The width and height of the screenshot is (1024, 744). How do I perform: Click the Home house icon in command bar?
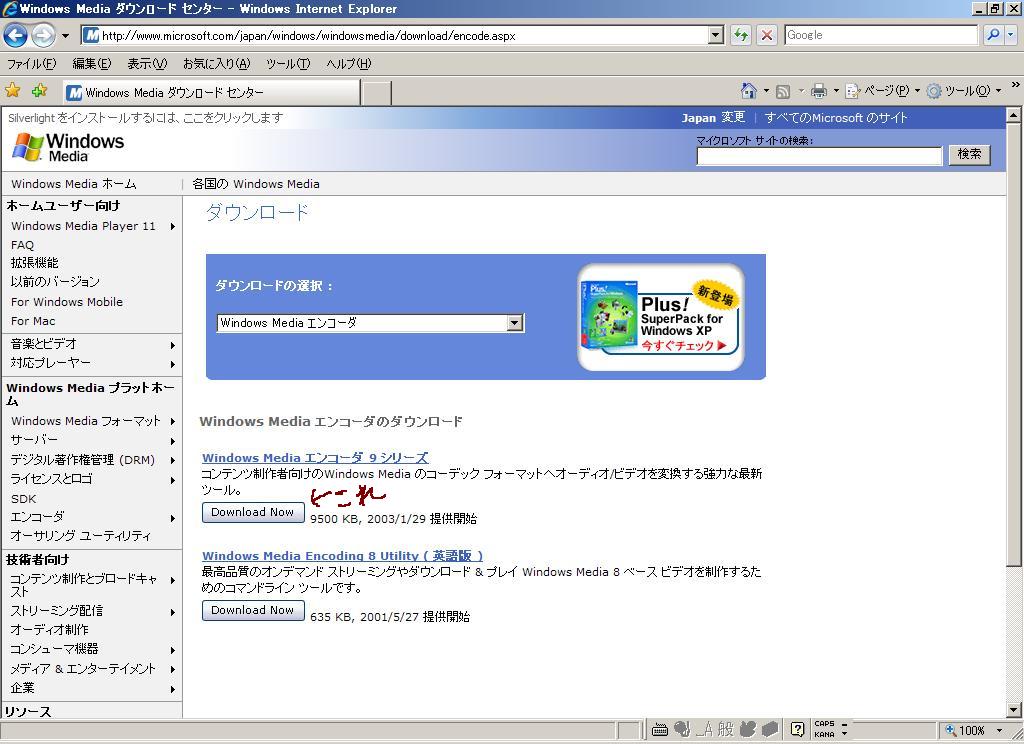click(x=749, y=91)
